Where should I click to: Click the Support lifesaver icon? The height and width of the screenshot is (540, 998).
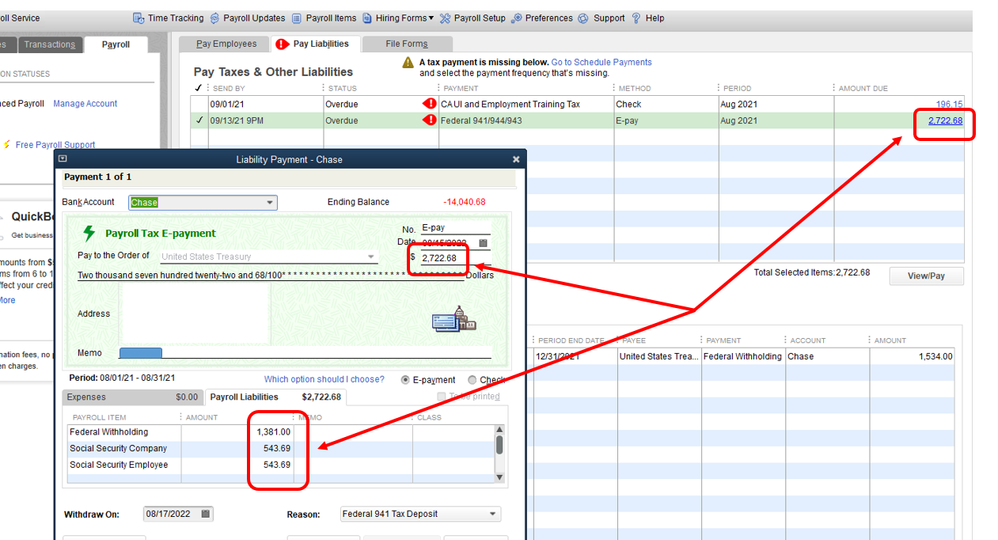pos(583,18)
